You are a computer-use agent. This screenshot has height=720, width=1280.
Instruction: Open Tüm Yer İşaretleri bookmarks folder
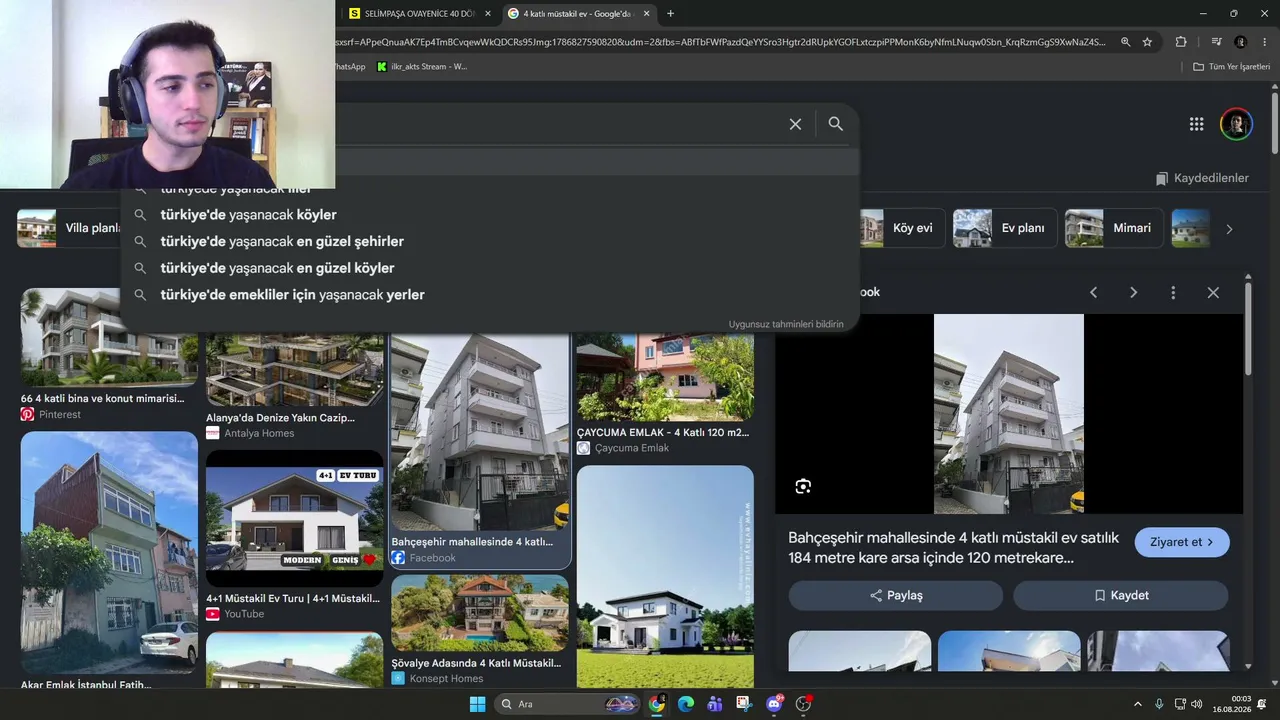coord(1231,67)
